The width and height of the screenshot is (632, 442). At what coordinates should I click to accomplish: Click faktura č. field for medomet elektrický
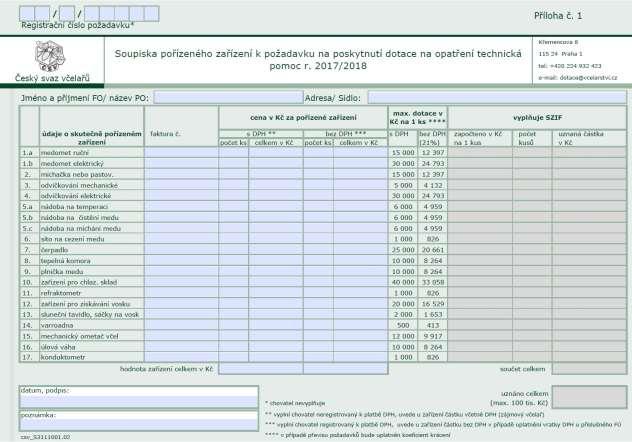click(x=181, y=164)
